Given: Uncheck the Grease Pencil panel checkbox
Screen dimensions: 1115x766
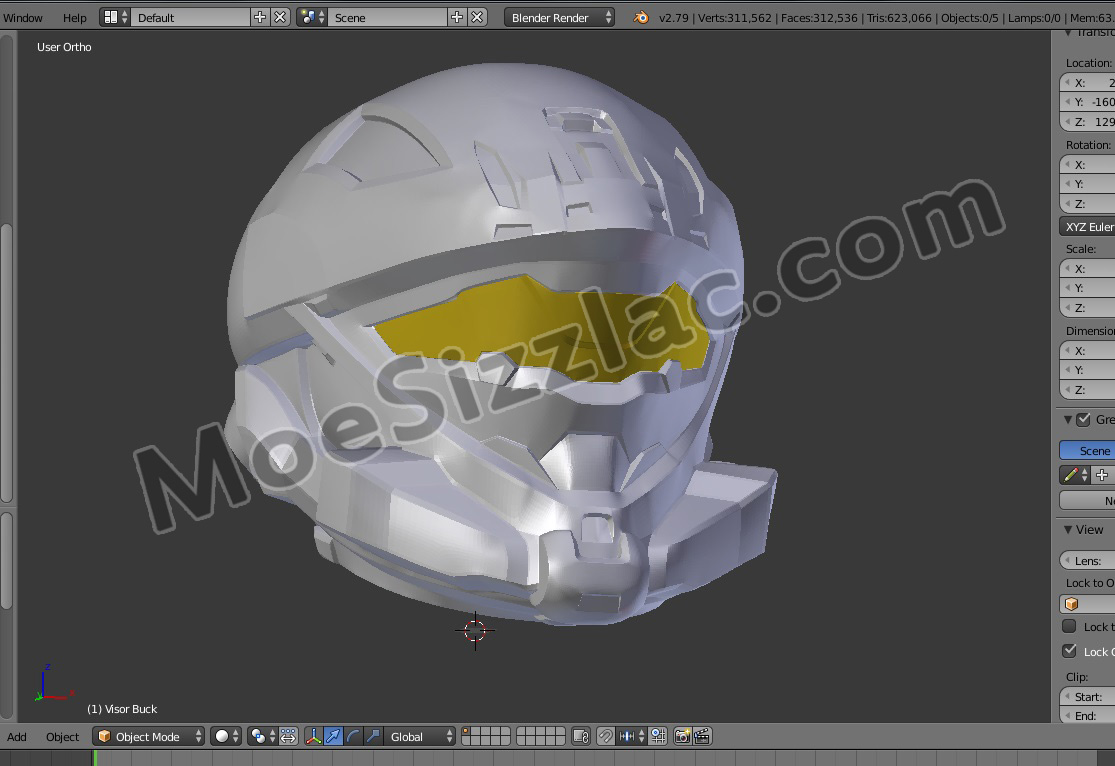Looking at the screenshot, I should 1083,420.
